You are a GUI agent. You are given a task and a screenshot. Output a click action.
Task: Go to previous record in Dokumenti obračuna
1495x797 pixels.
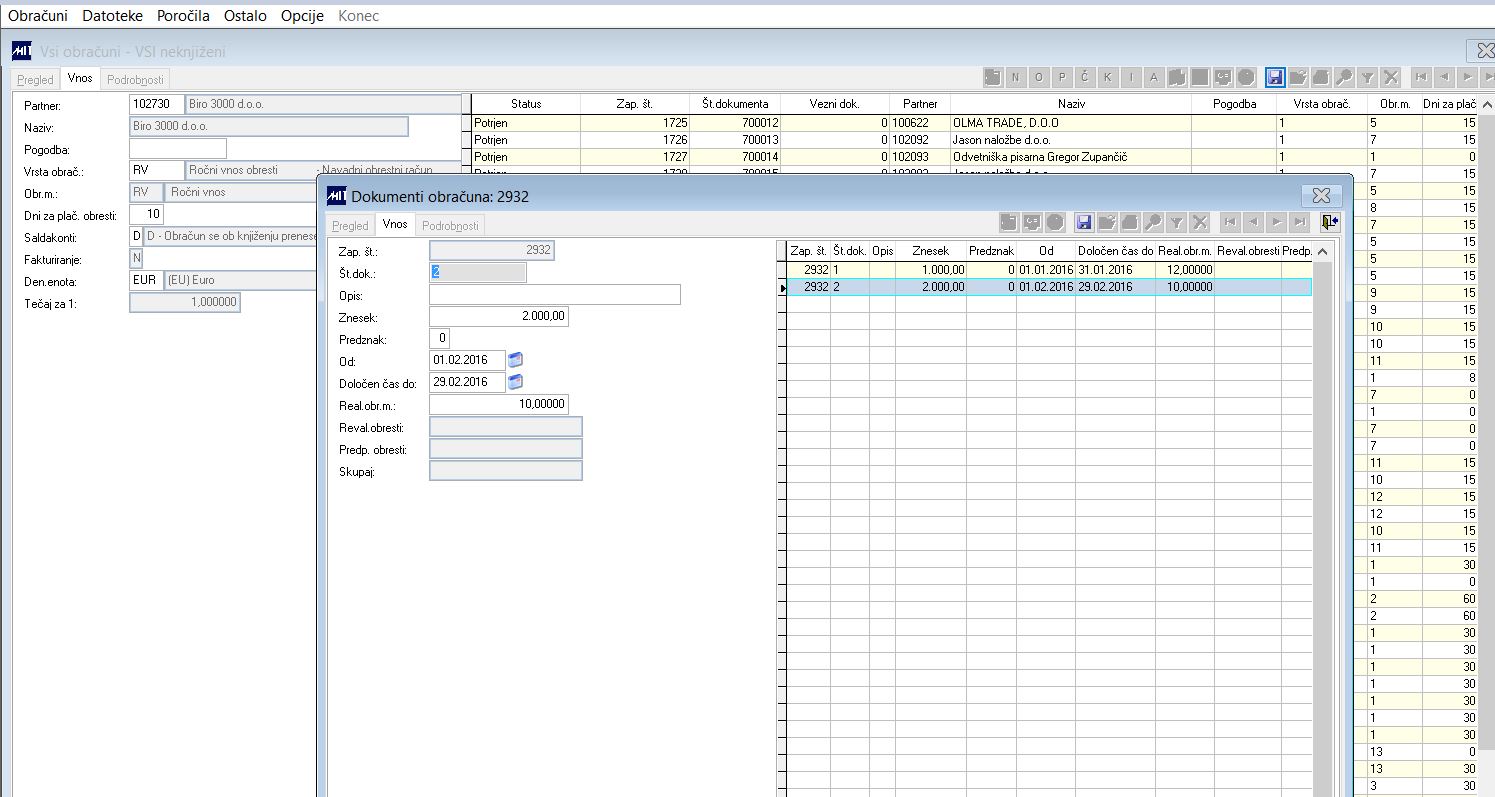pyautogui.click(x=1253, y=222)
